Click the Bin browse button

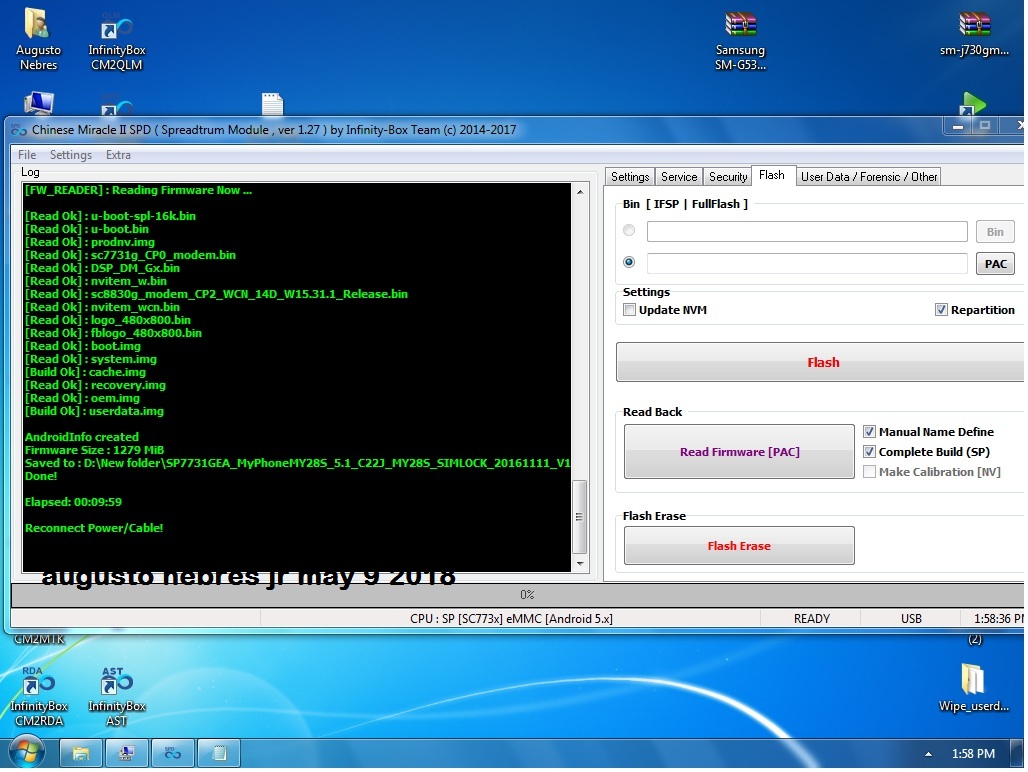[x=995, y=231]
